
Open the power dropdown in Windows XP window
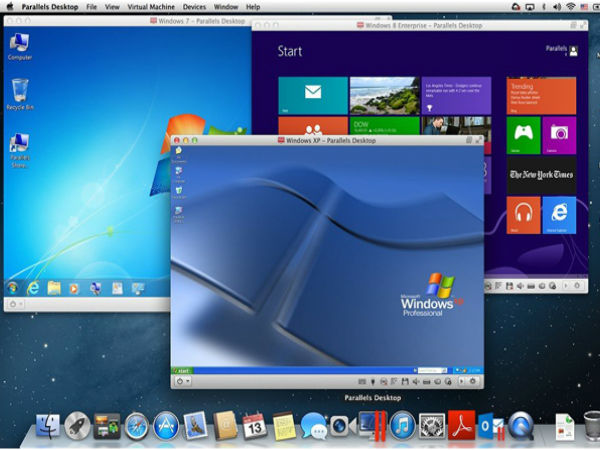coord(183,381)
